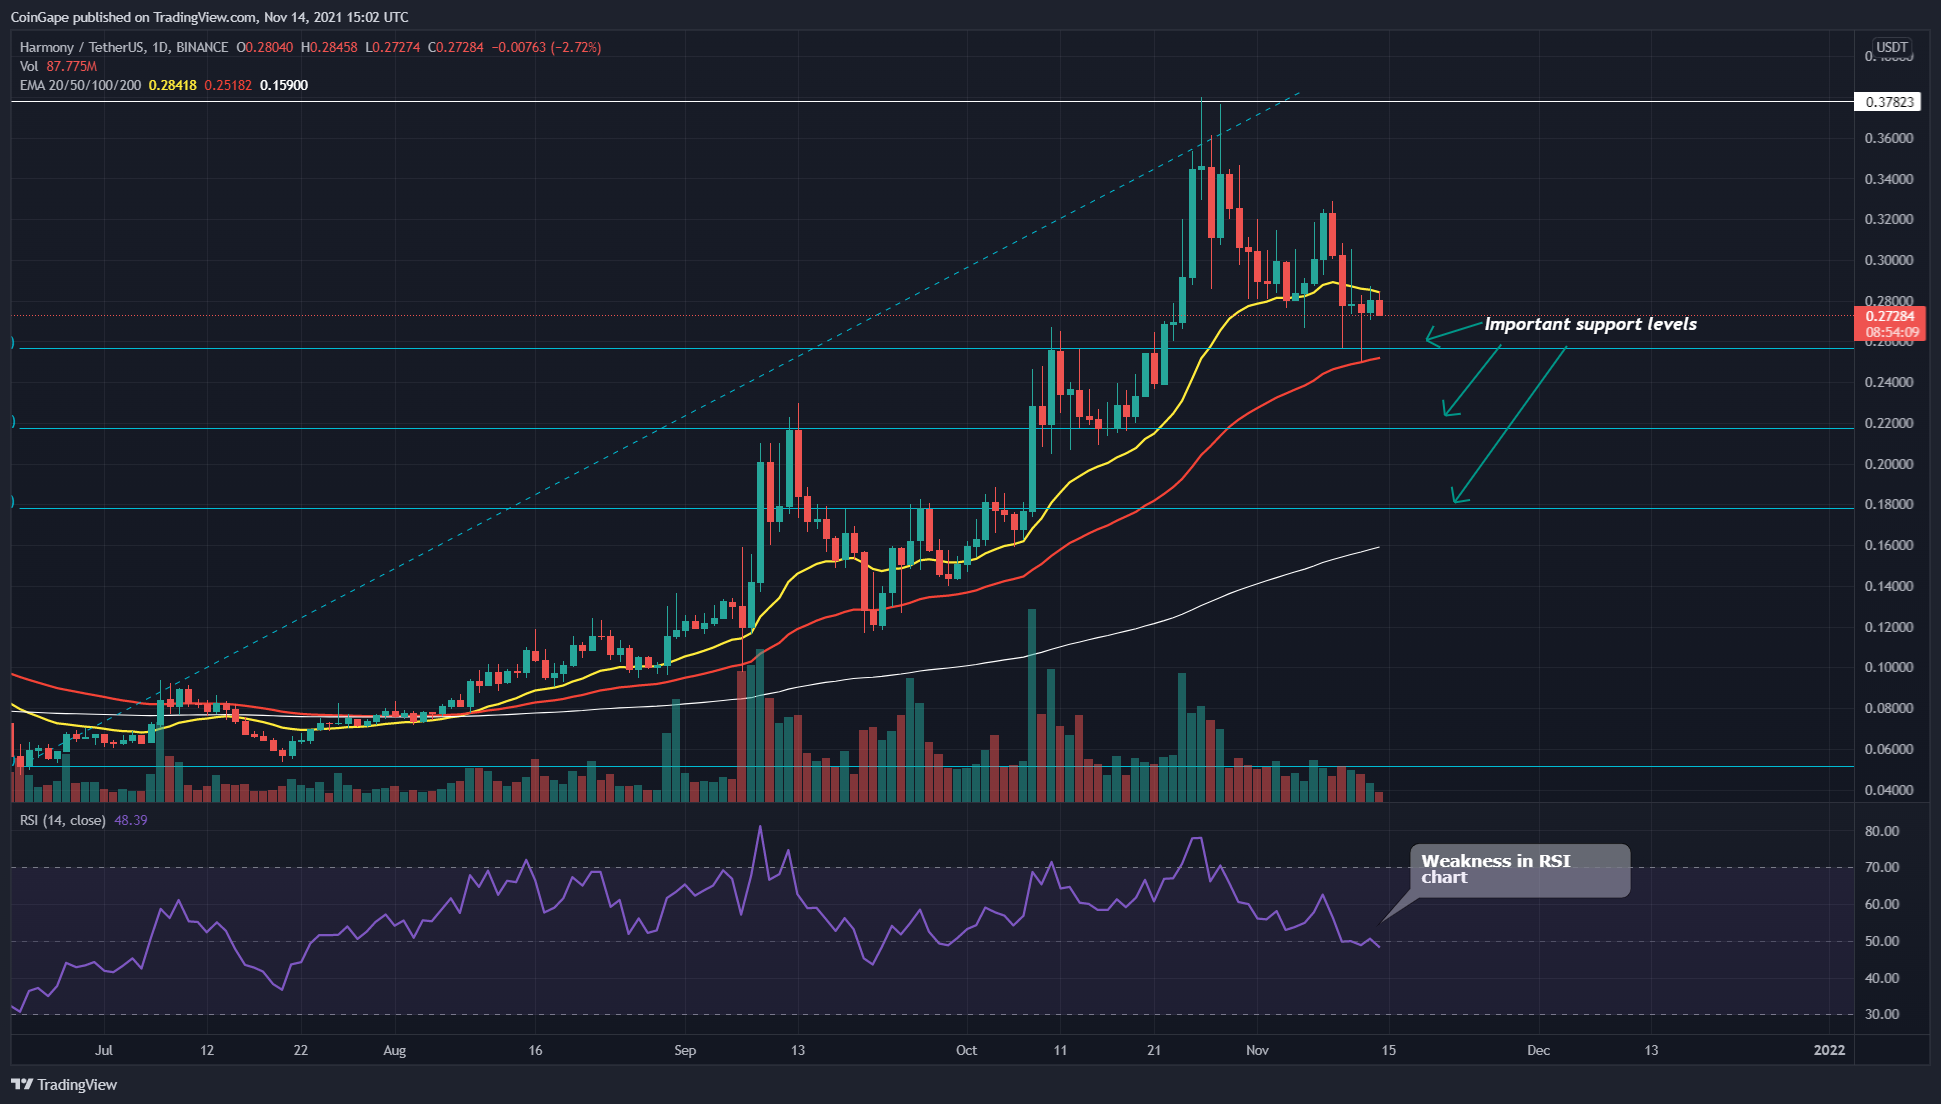The width and height of the screenshot is (1941, 1104).
Task: Click the volume value 87.775M
Action: (71, 66)
